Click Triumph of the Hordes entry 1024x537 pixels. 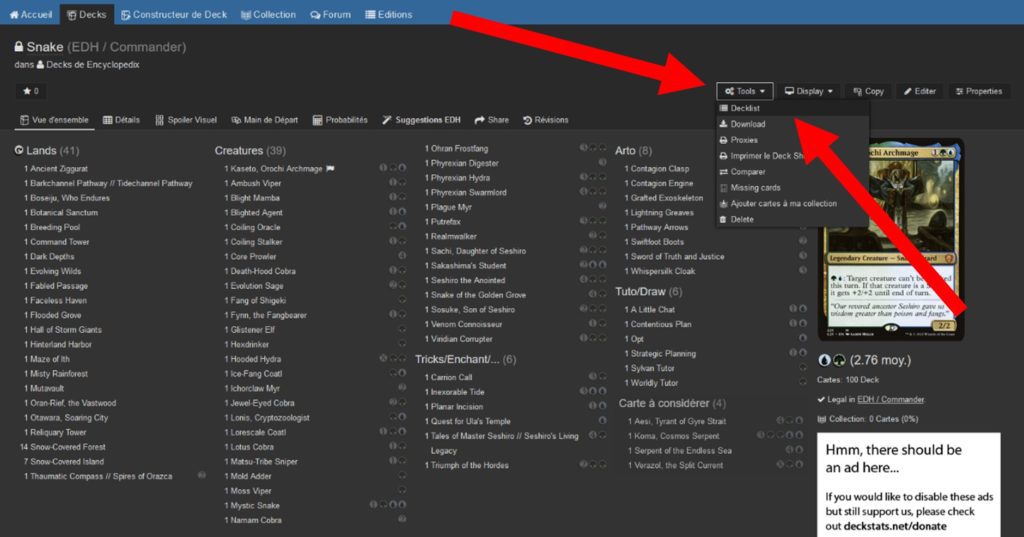[x=470, y=465]
